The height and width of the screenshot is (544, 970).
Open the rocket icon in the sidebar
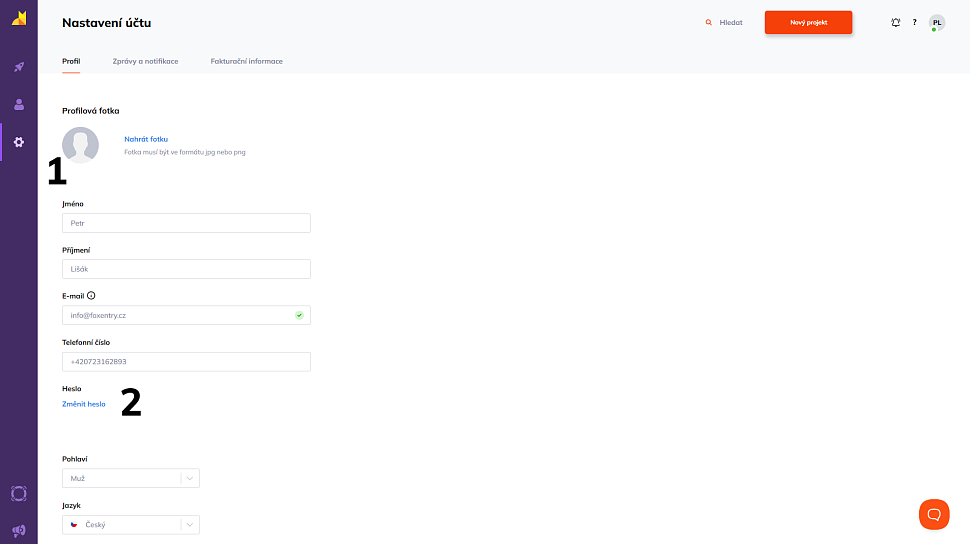pyautogui.click(x=18, y=67)
